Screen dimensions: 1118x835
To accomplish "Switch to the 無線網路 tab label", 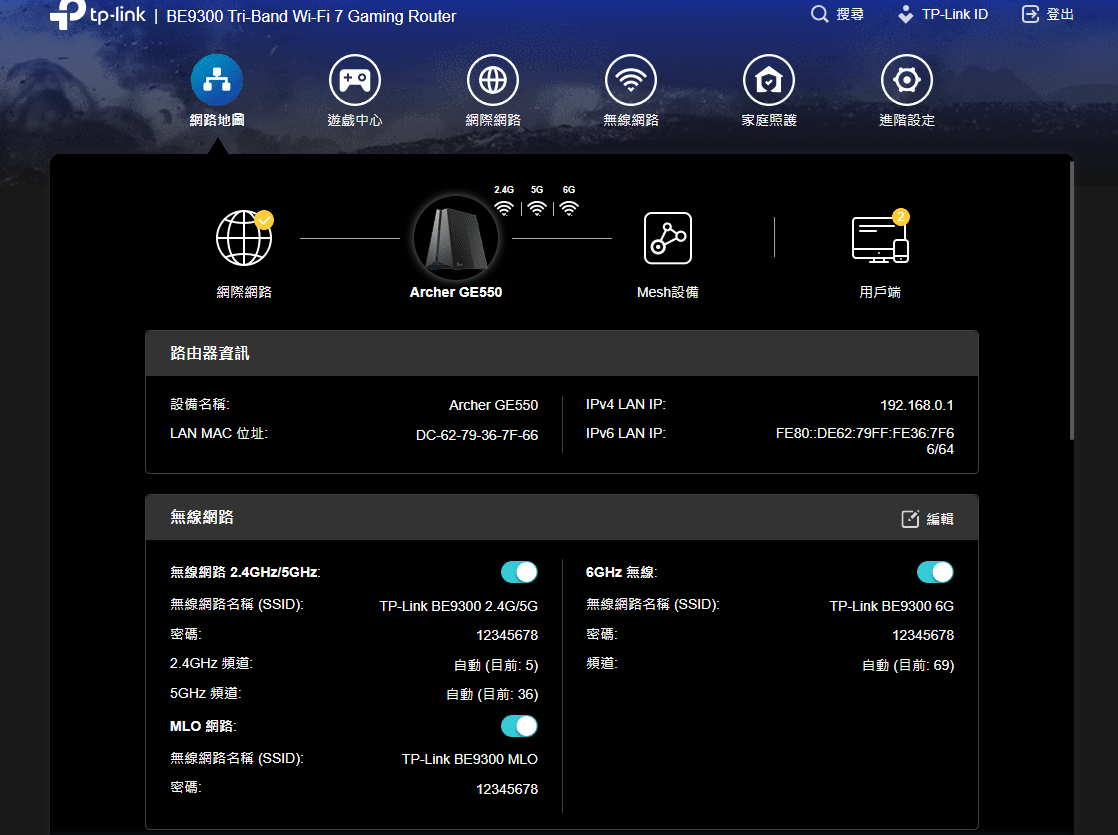I will coord(631,120).
